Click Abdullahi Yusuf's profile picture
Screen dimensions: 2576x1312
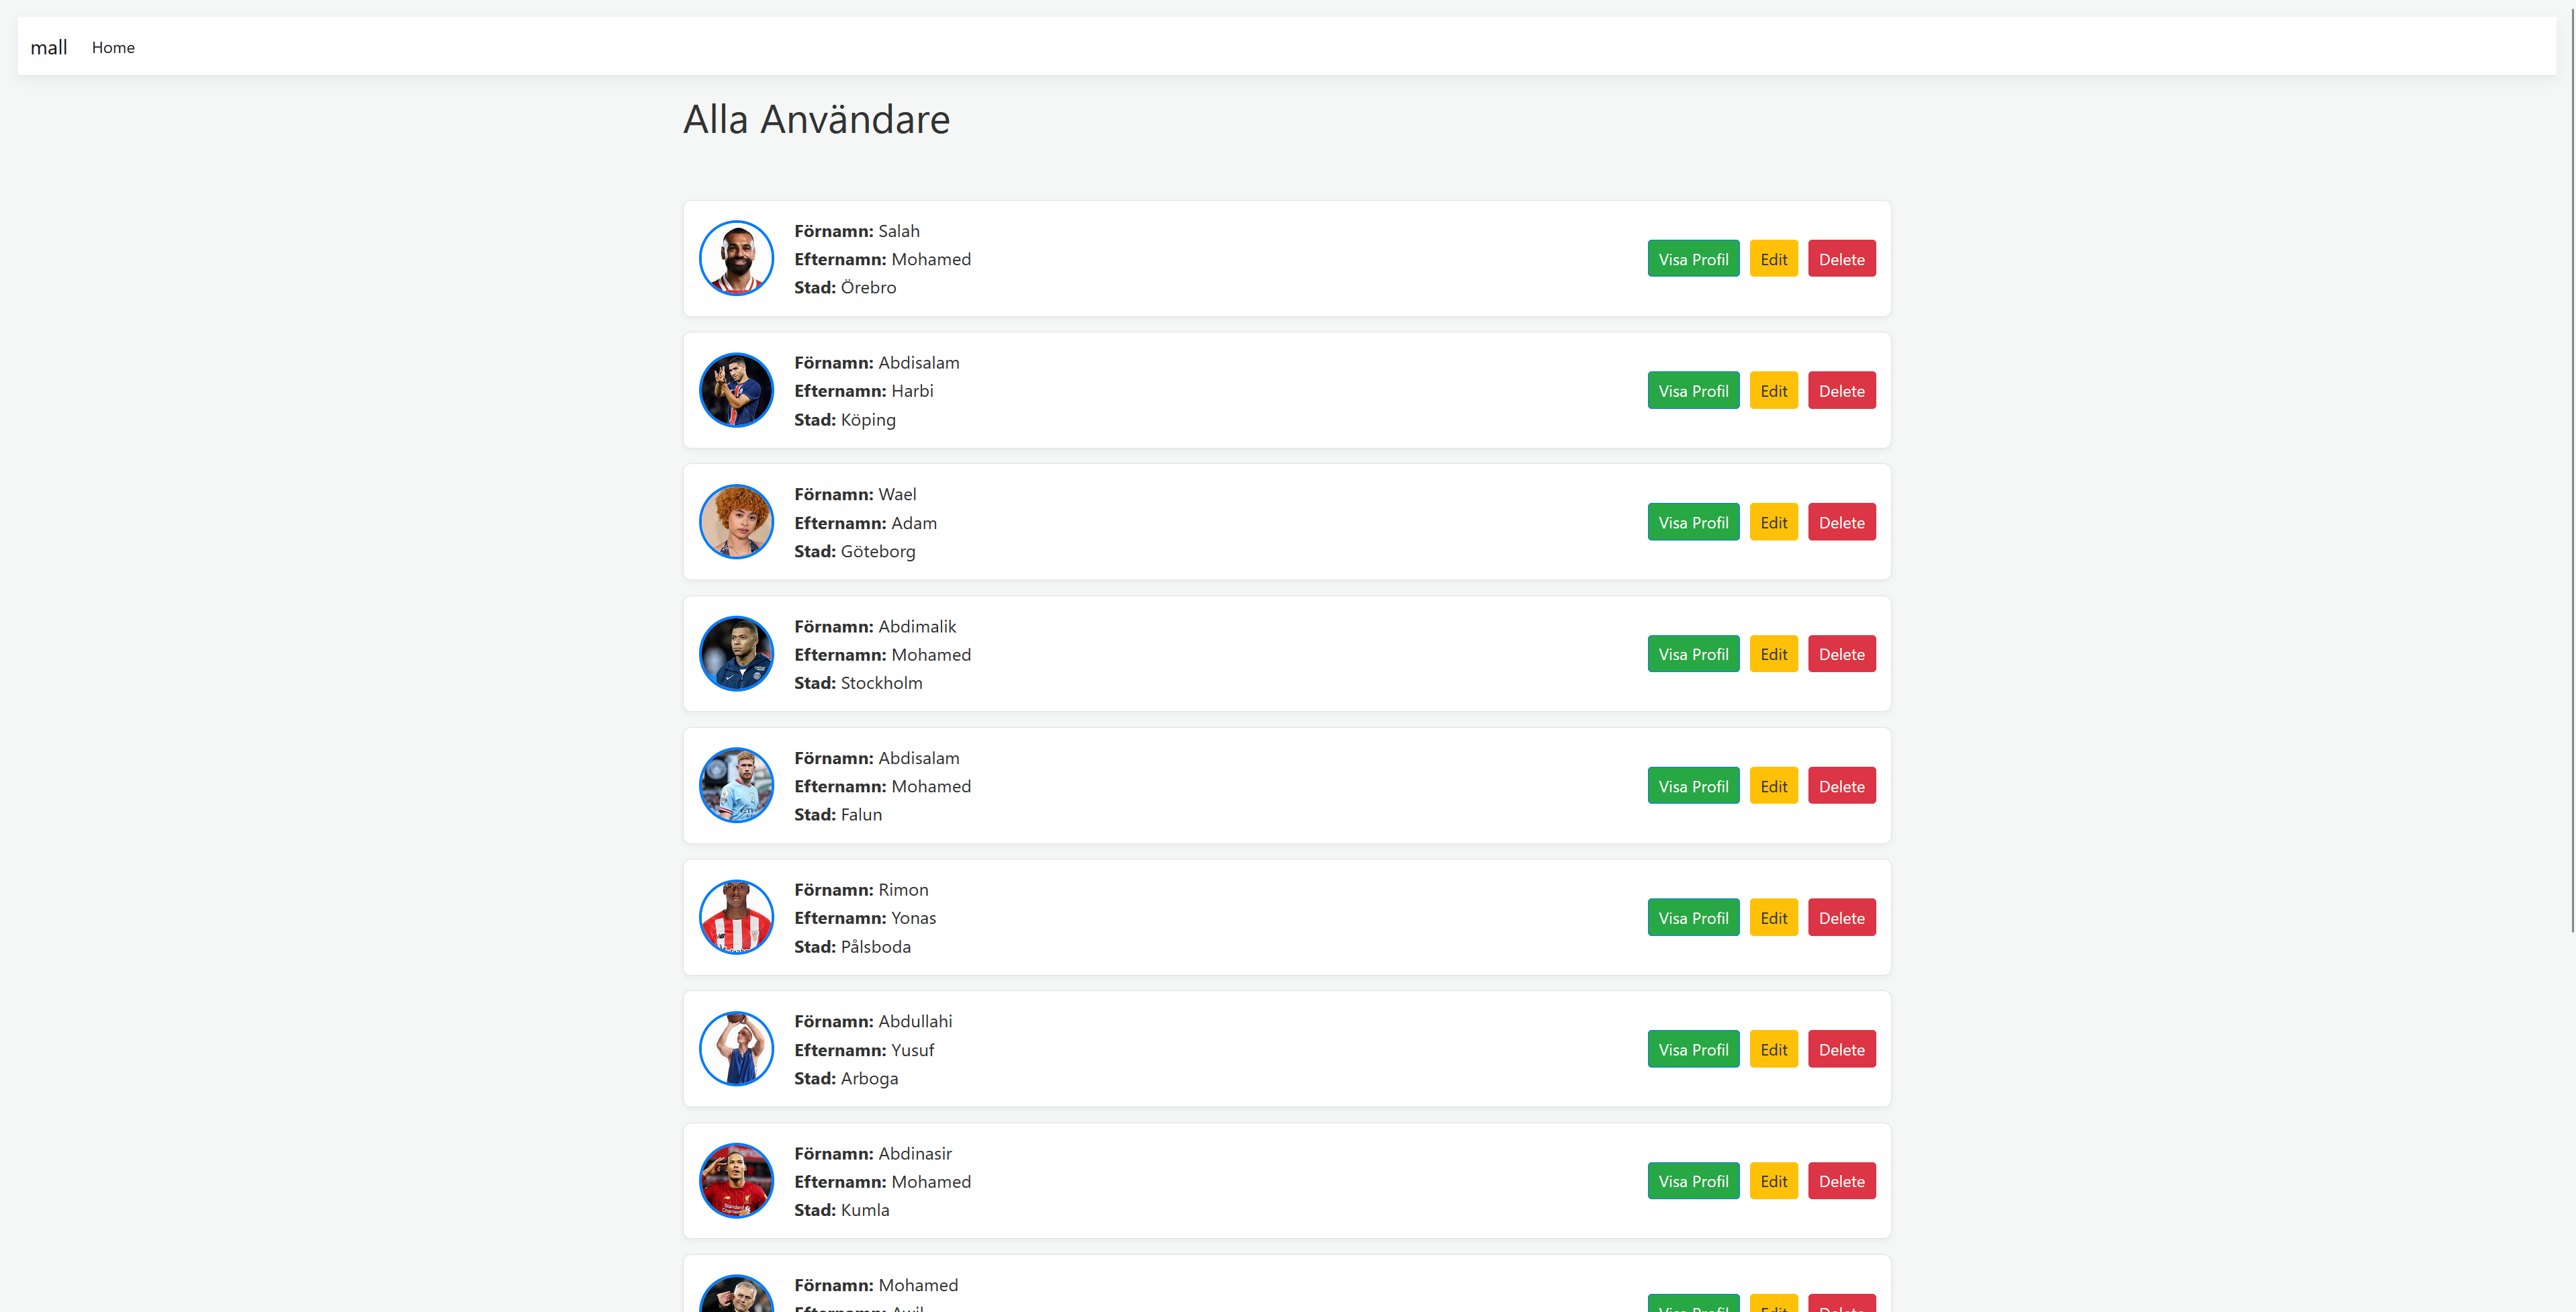point(736,1049)
